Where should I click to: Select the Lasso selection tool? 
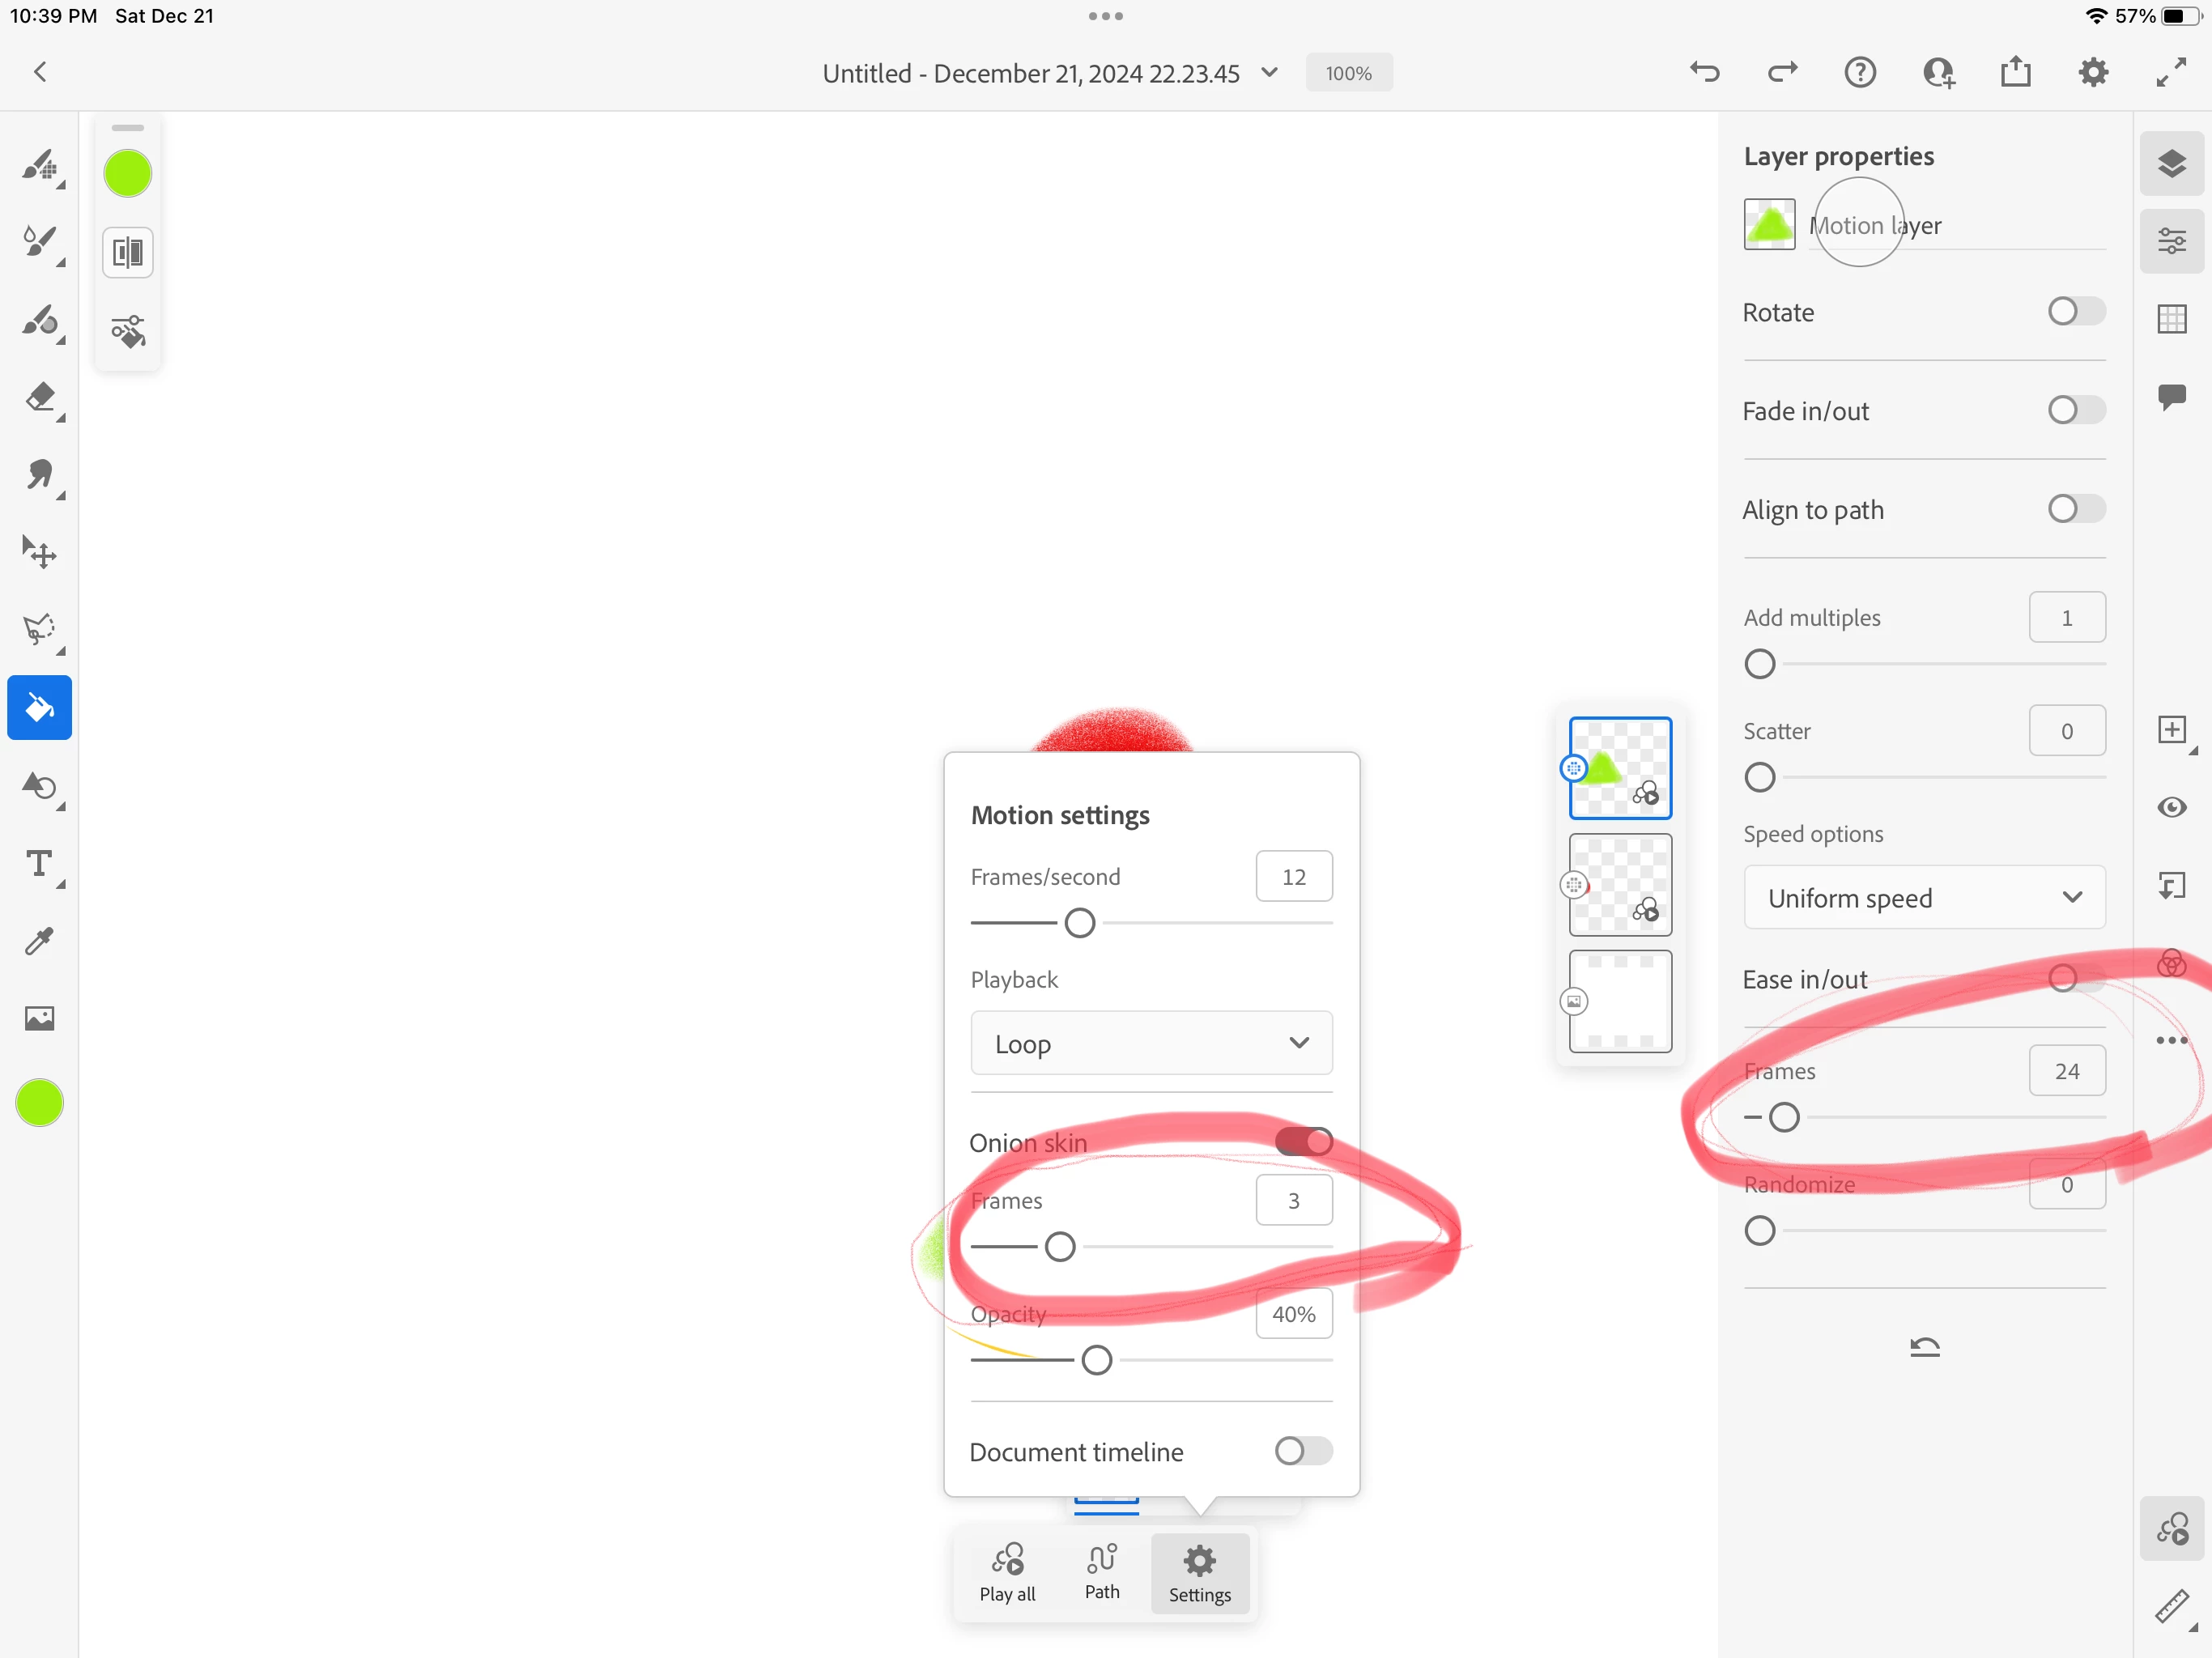40,629
